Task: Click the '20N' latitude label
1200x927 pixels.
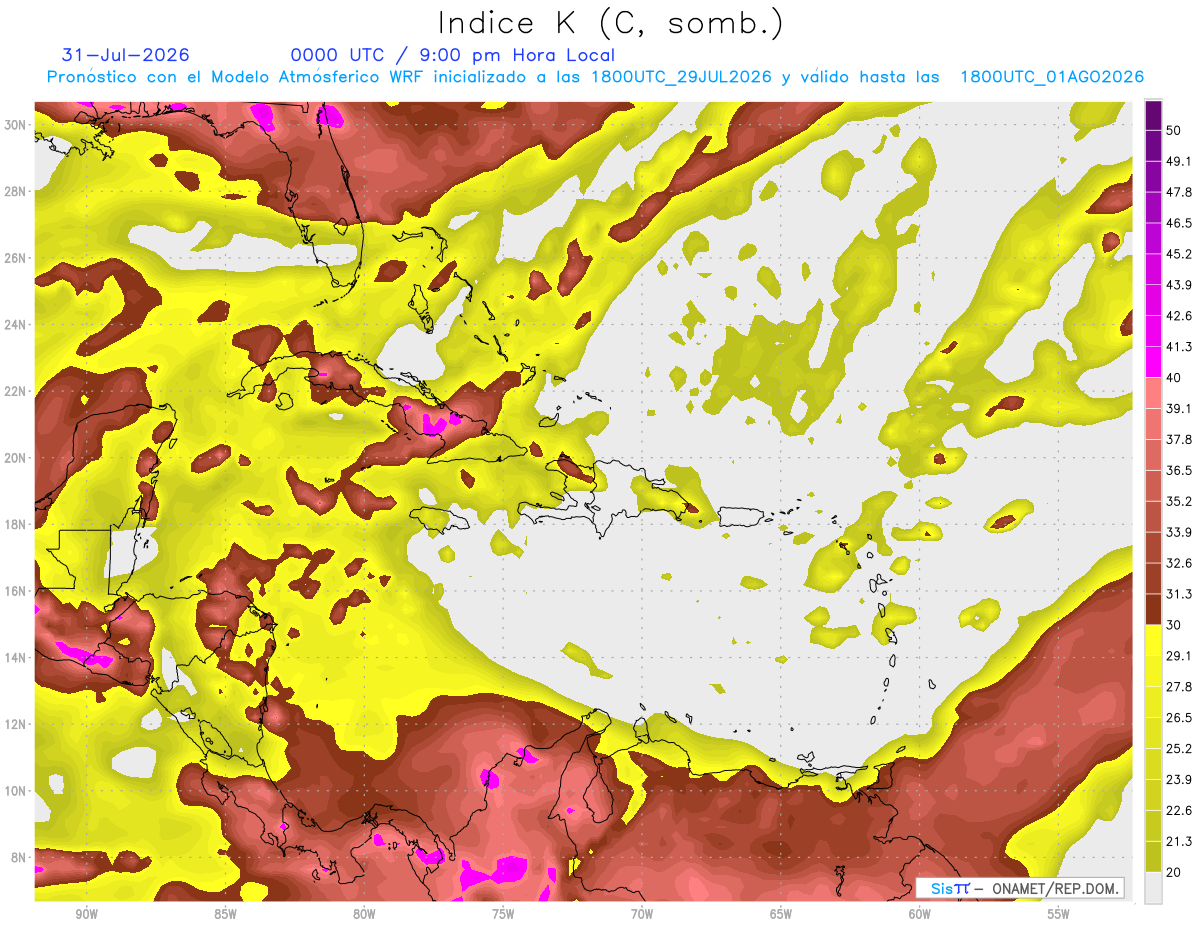Action: pos(16,458)
